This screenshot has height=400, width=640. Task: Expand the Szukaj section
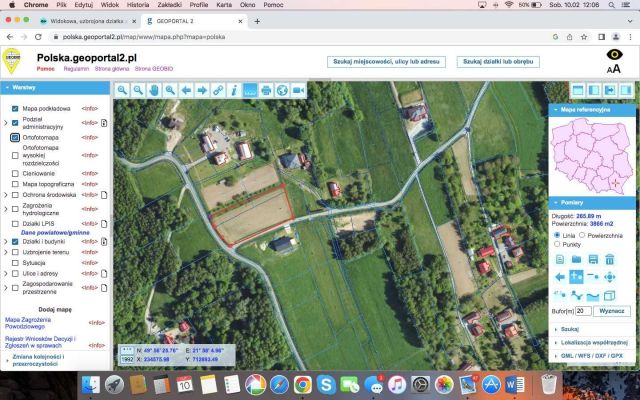pos(570,329)
